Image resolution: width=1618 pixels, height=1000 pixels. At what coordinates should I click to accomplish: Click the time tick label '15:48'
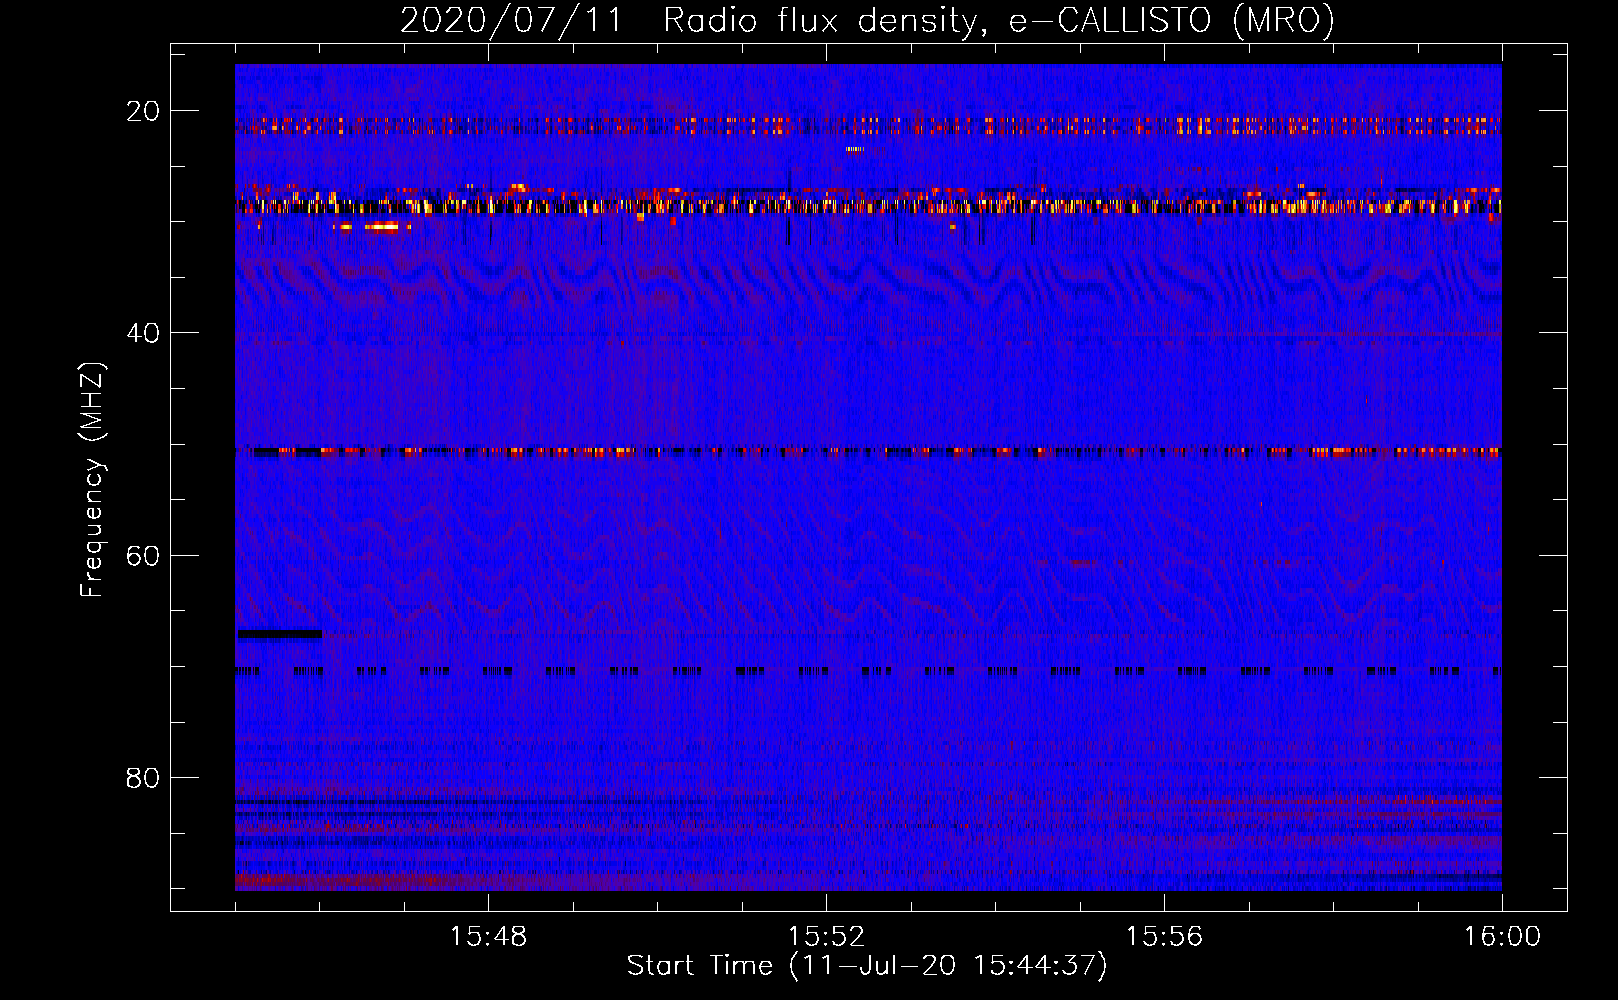(x=488, y=937)
